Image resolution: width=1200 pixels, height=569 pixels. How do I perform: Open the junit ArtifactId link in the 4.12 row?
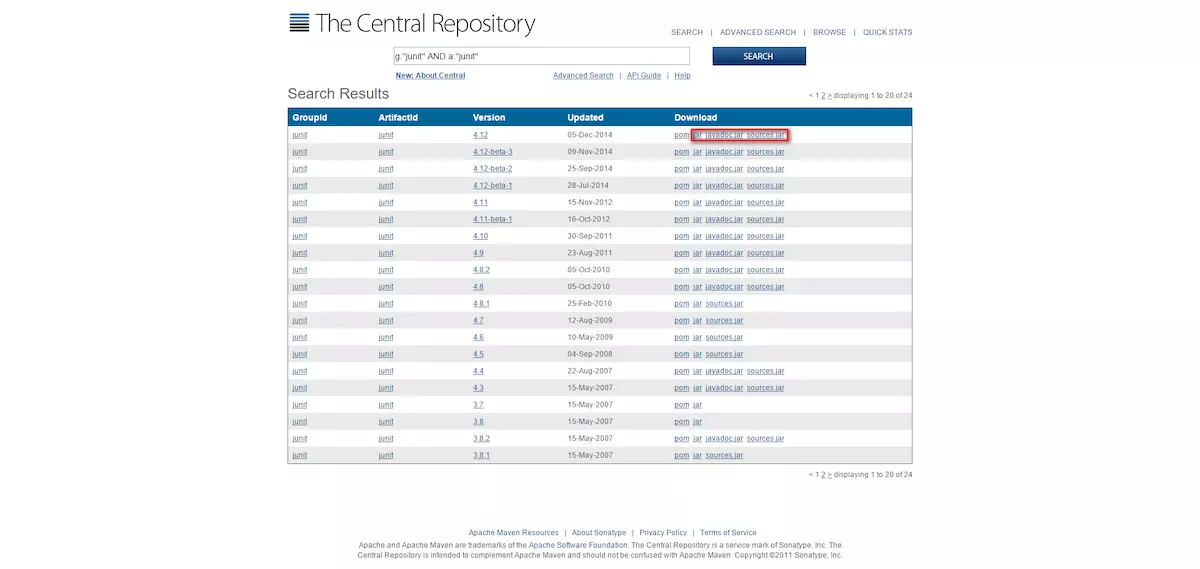(386, 135)
